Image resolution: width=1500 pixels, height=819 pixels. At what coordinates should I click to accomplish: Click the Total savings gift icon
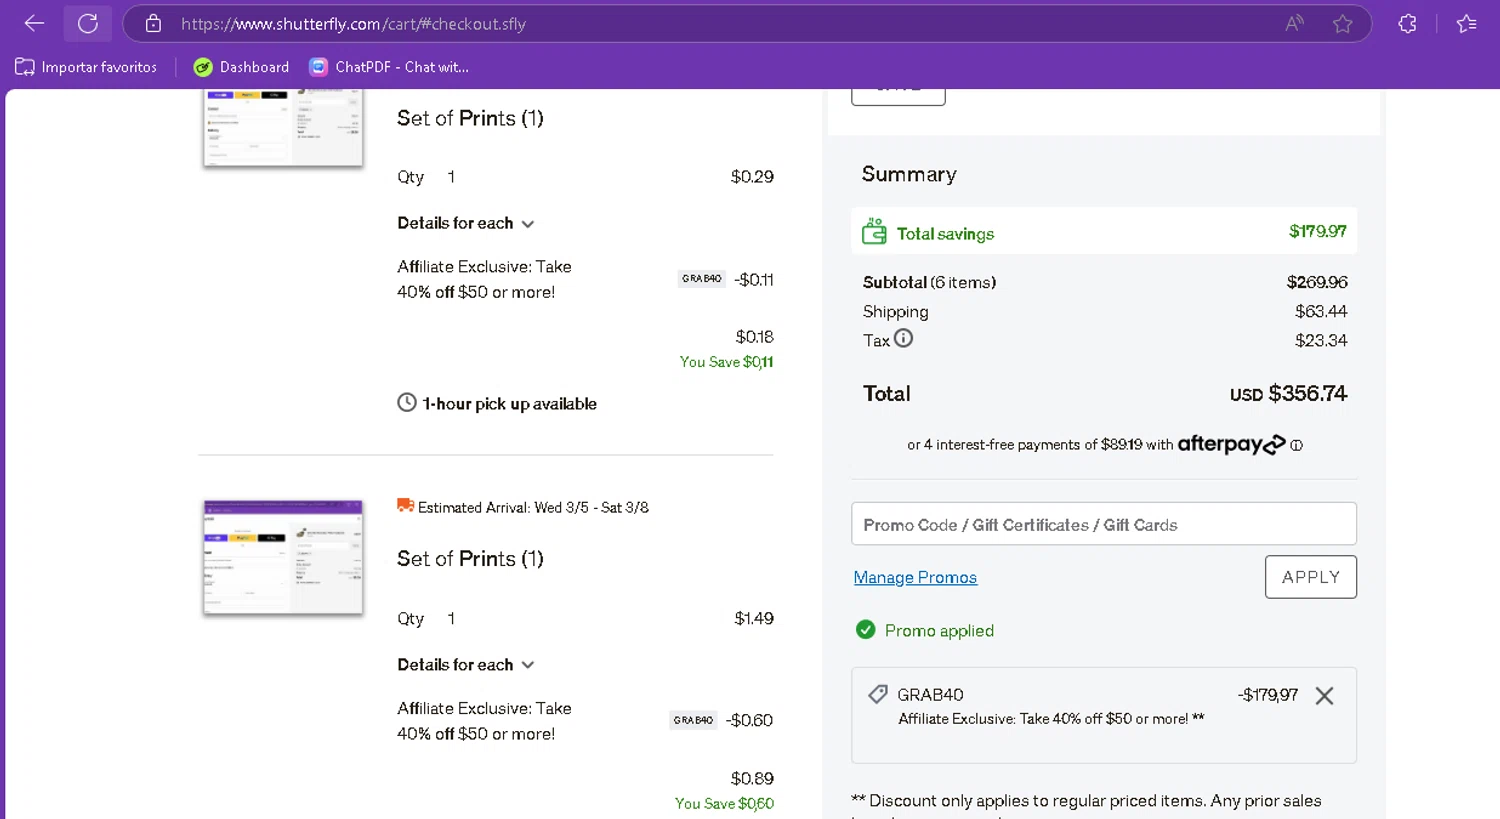(874, 231)
